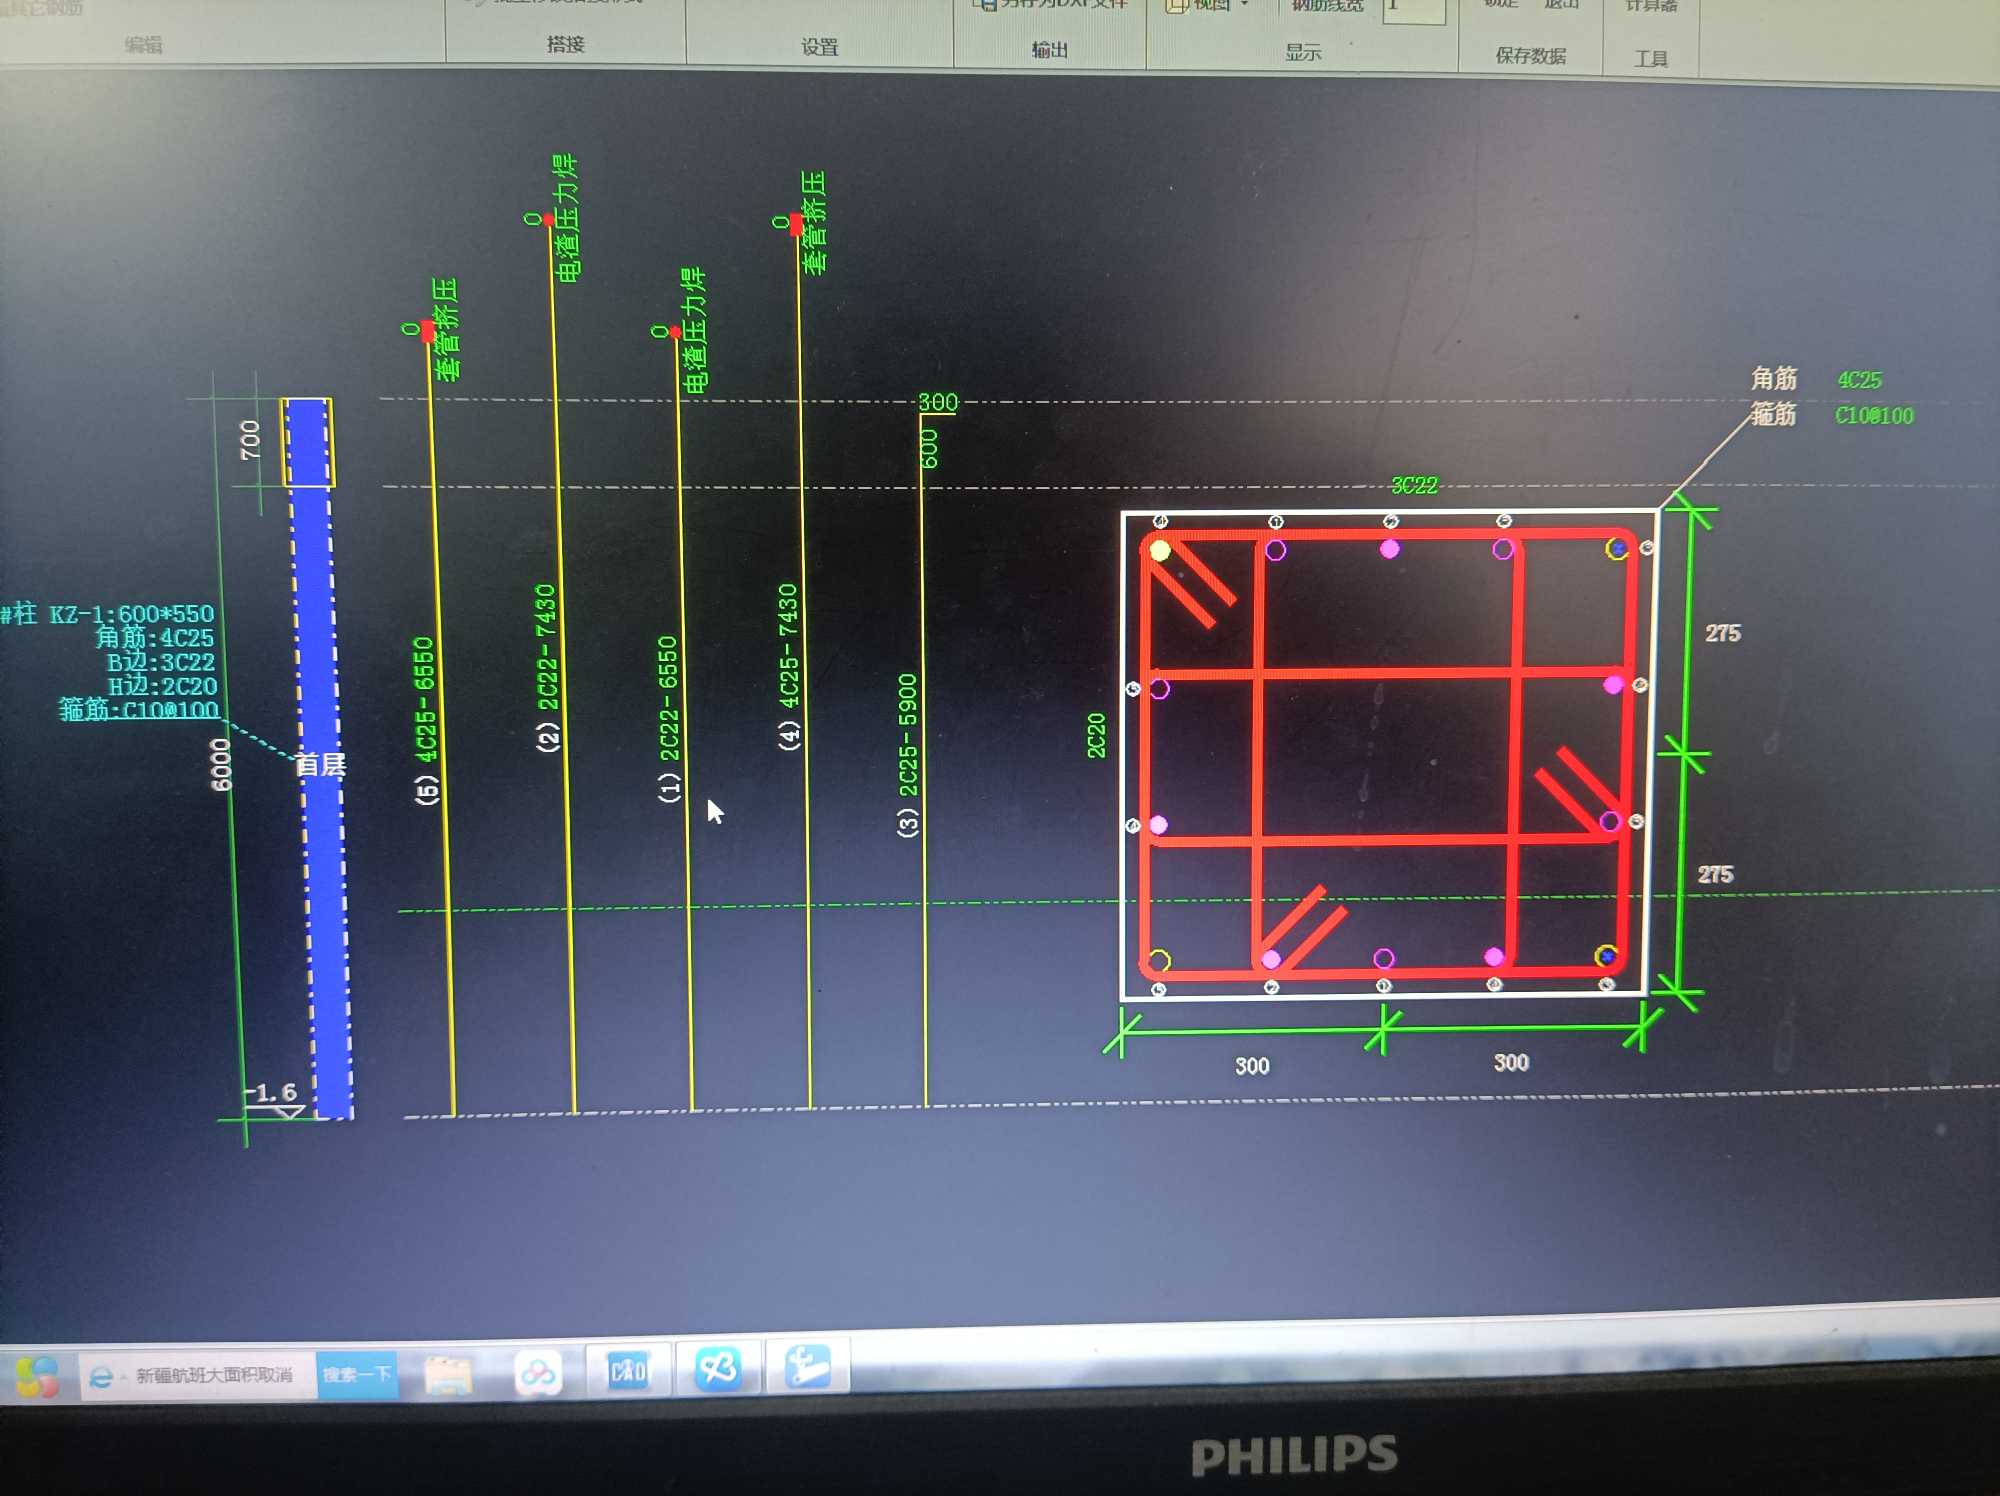The image size is (2000, 1496).
Task: Click the red connector marker on bar (2) 2C22
Action: point(548,219)
